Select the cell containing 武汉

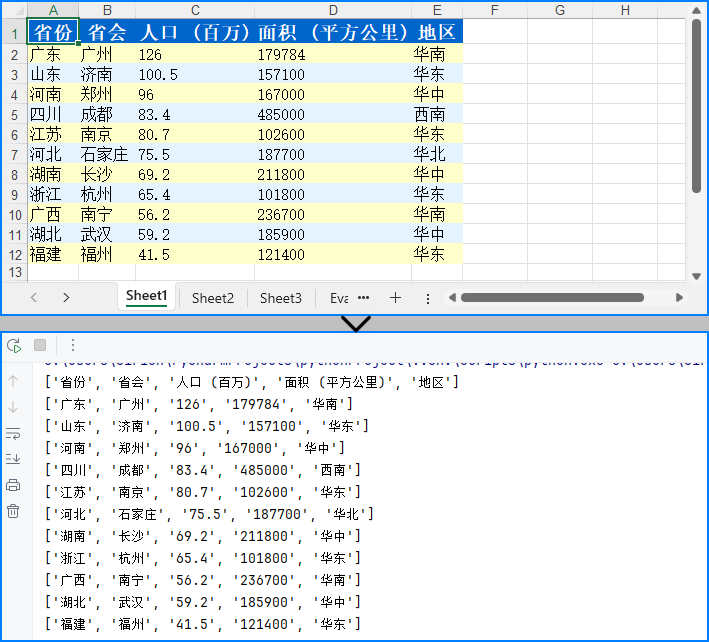pyautogui.click(x=107, y=234)
